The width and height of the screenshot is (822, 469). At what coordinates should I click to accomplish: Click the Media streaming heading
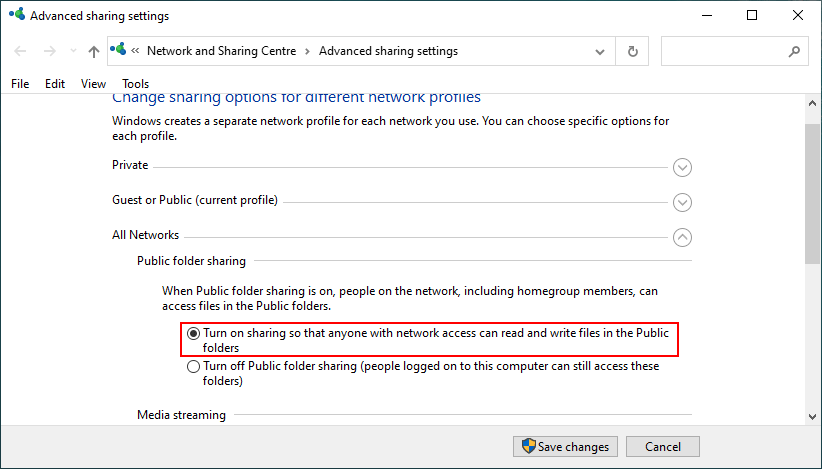pos(181,415)
